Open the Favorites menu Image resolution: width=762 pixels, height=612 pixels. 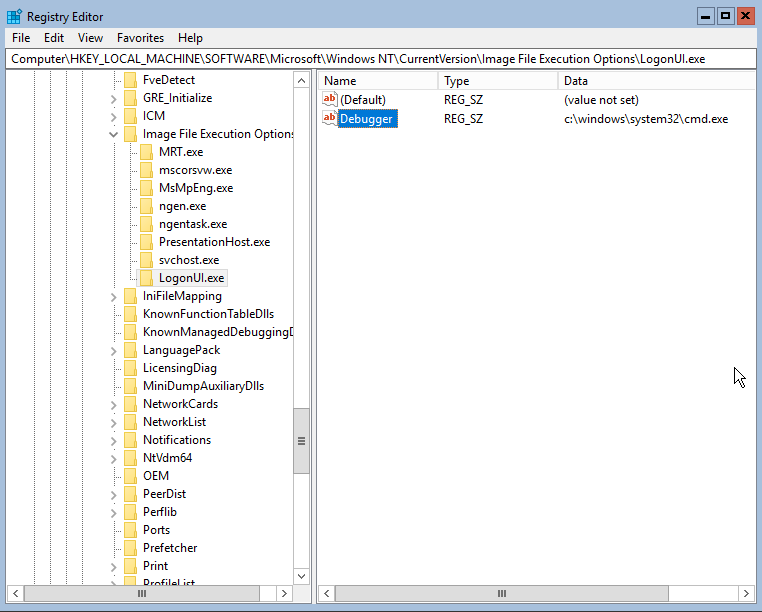tap(140, 38)
